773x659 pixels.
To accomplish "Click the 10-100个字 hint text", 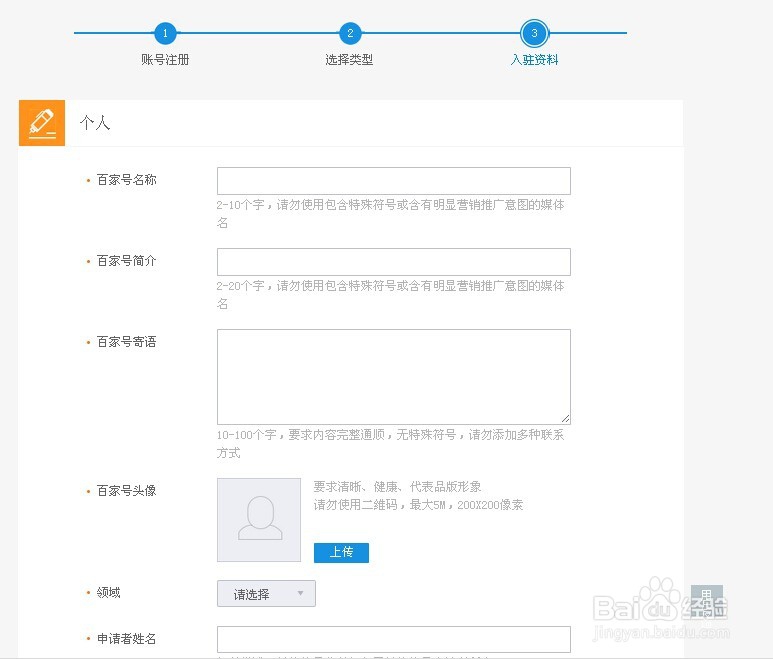I will pos(390,444).
